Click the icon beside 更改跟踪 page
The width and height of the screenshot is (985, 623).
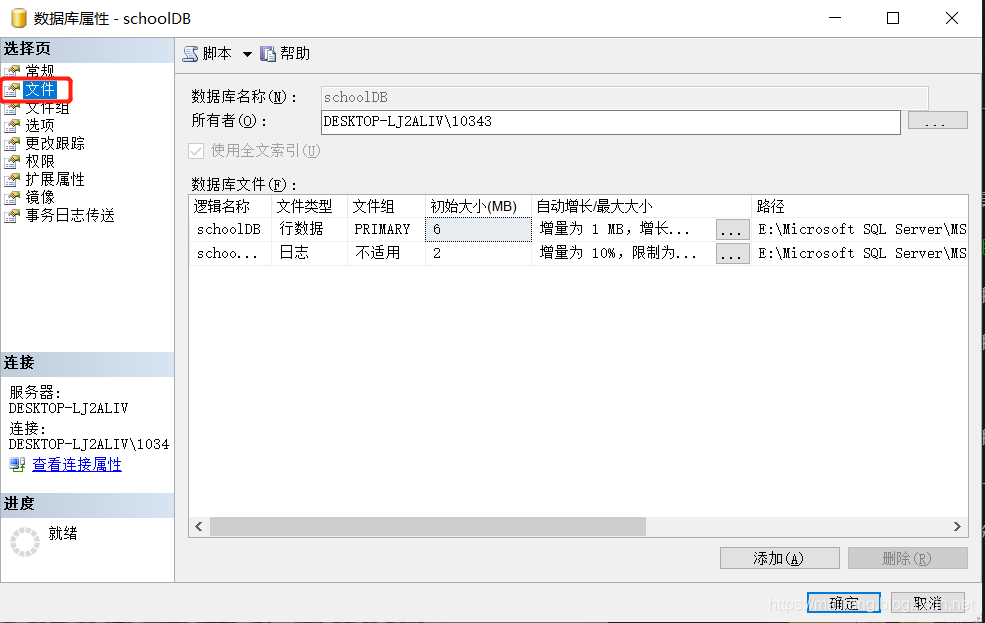click(12, 144)
